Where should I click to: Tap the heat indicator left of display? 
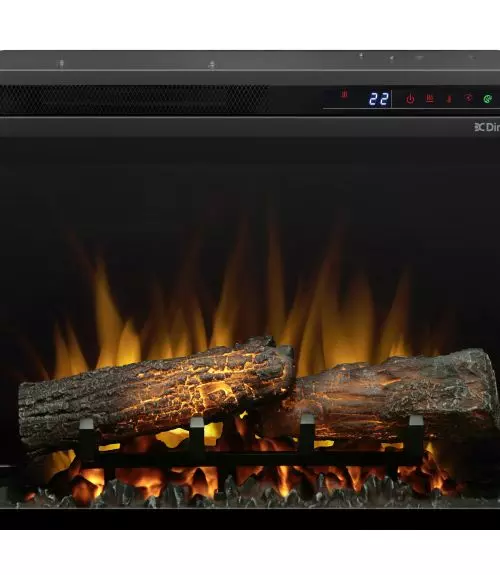[344, 95]
